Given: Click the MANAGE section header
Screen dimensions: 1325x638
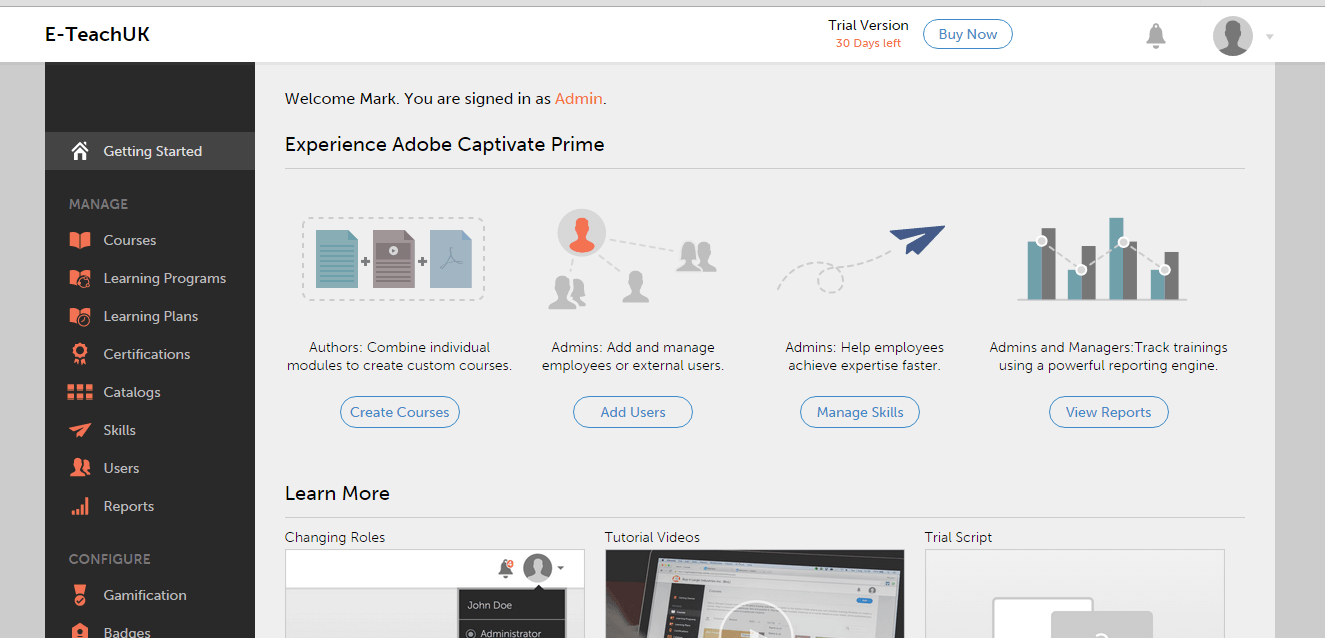Looking at the screenshot, I should 98,204.
